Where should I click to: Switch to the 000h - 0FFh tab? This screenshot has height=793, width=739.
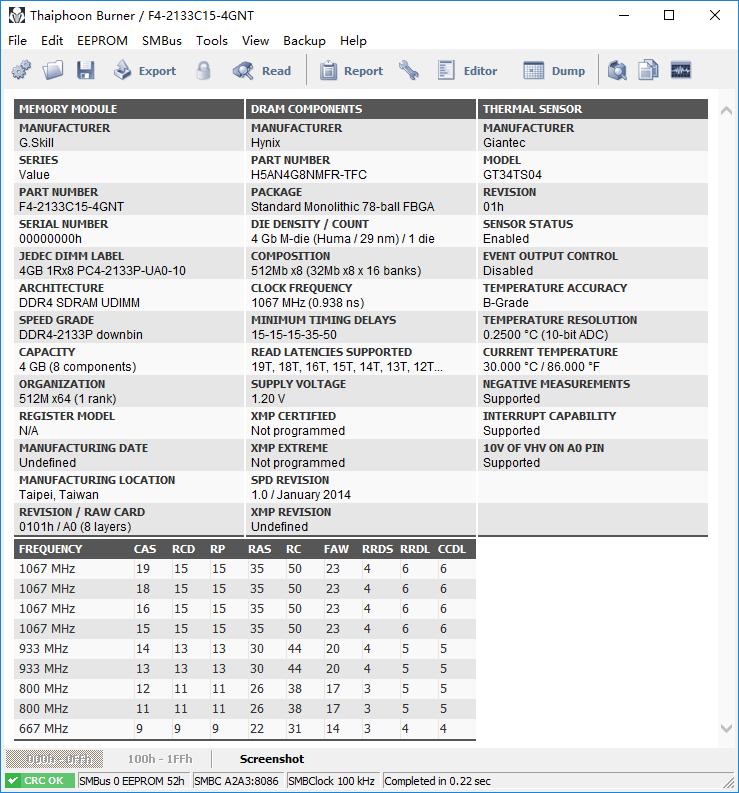point(55,759)
